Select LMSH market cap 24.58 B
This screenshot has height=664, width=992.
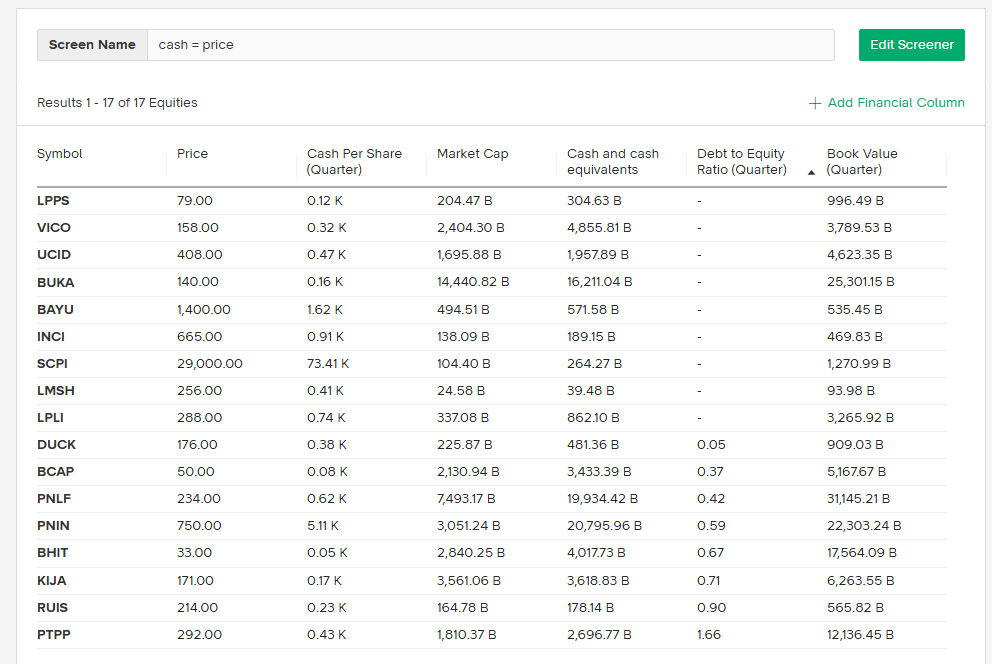tap(461, 391)
